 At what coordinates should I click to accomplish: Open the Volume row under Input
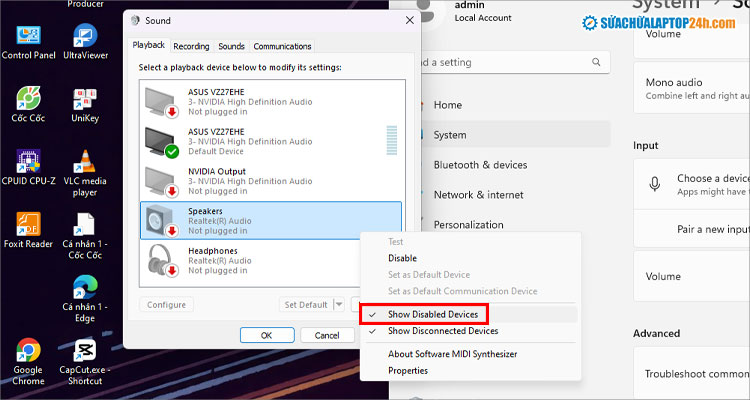(x=692, y=276)
